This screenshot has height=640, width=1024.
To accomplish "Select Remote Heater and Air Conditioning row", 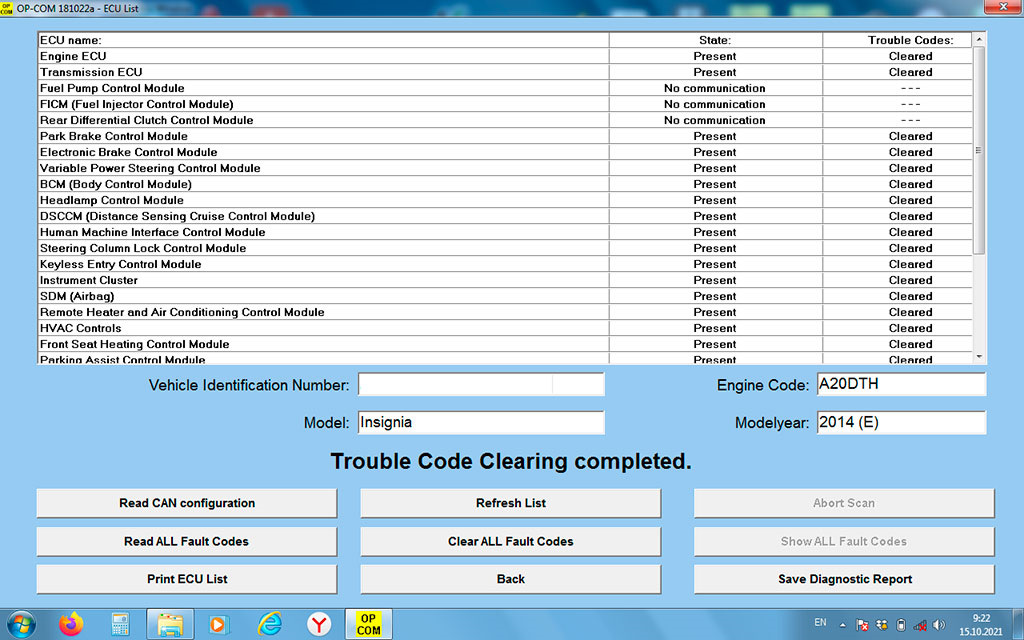I will (x=505, y=312).
